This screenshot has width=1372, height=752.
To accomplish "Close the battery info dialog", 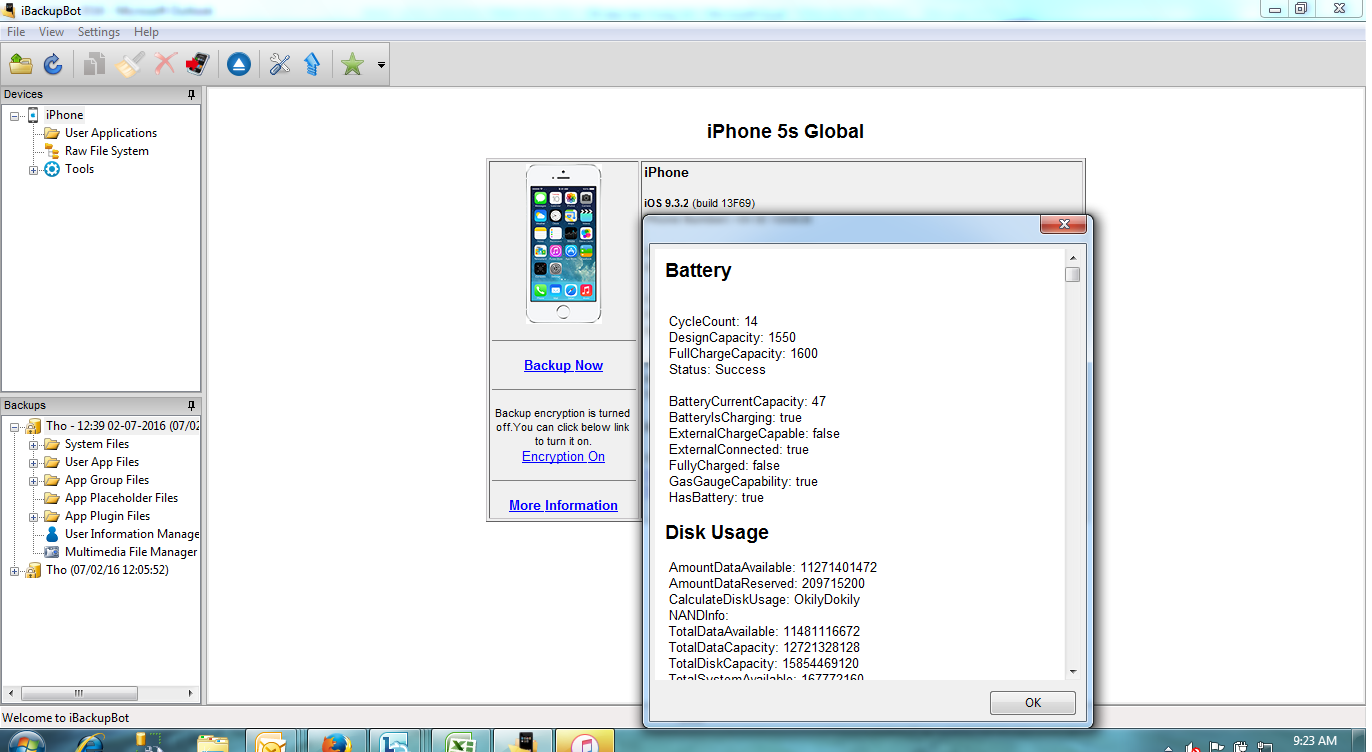I will 1063,224.
